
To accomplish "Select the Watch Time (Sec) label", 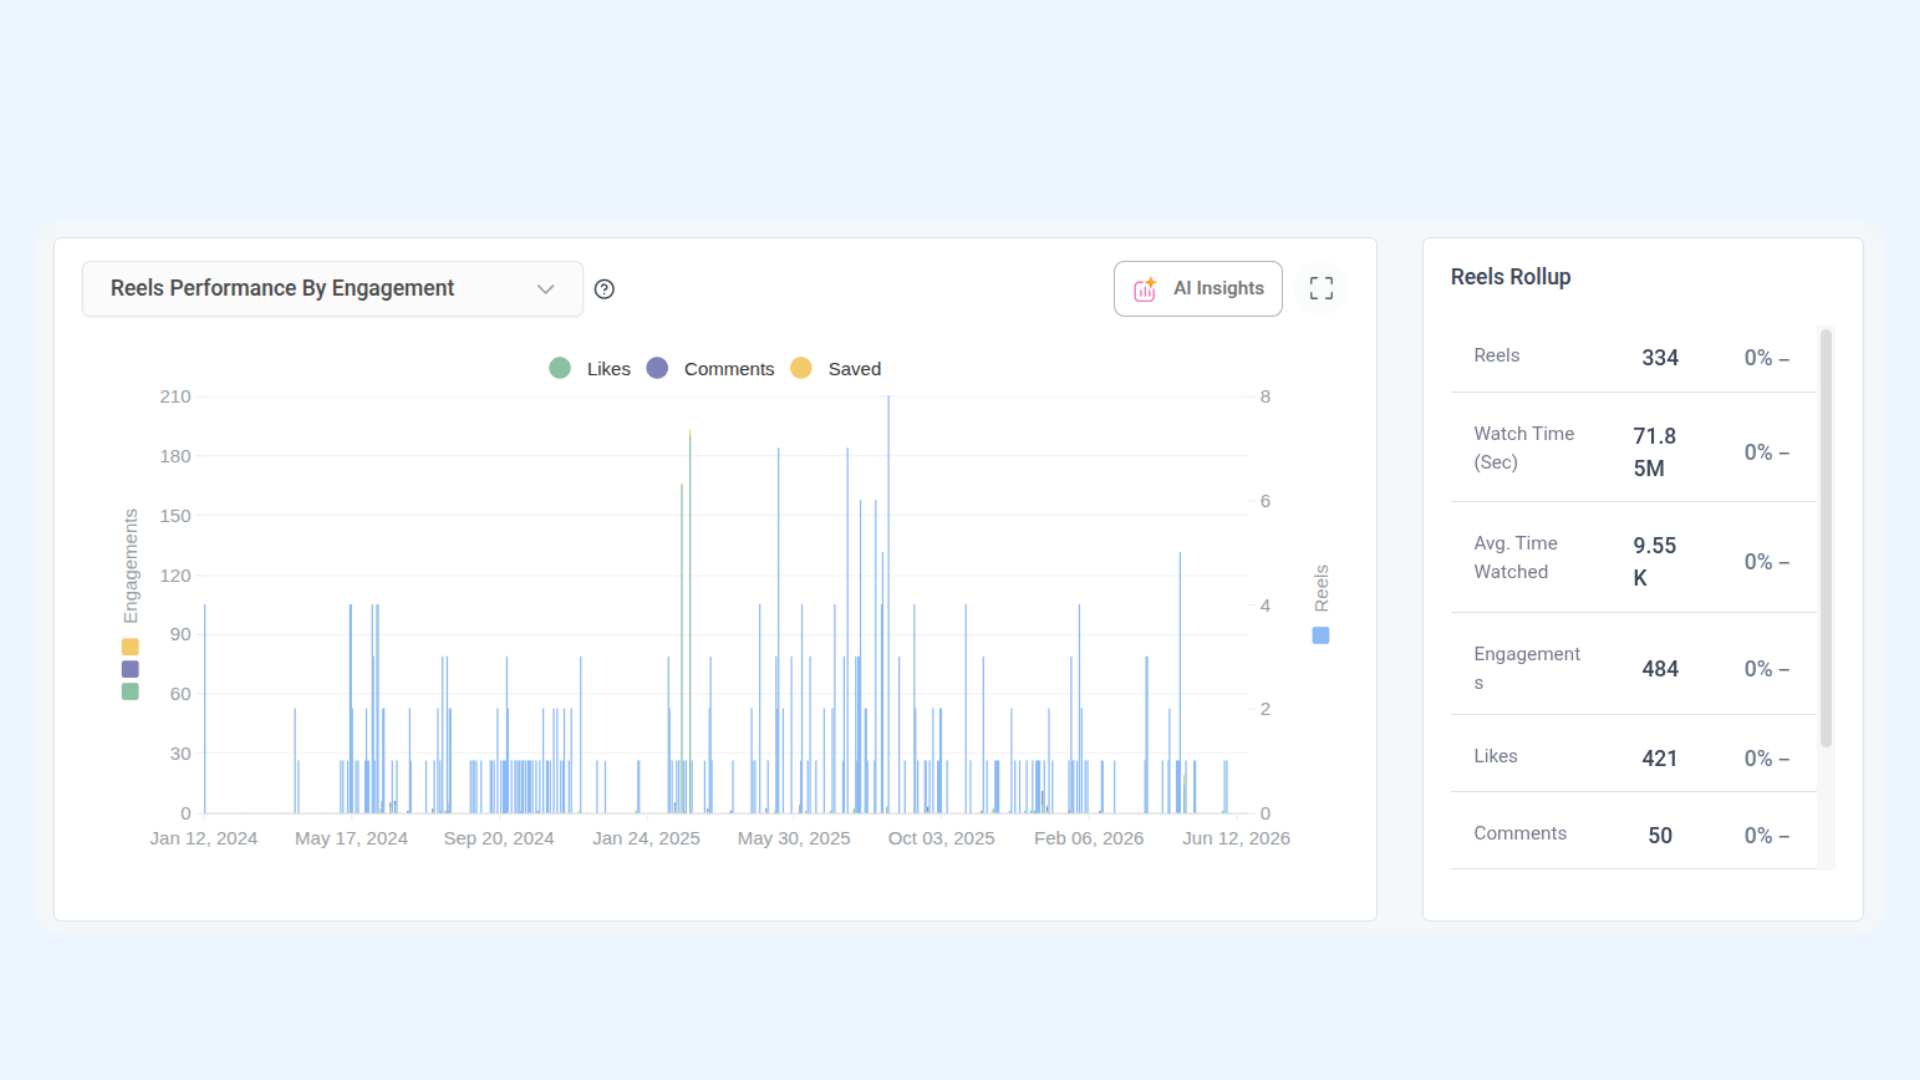I will pos(1524,448).
